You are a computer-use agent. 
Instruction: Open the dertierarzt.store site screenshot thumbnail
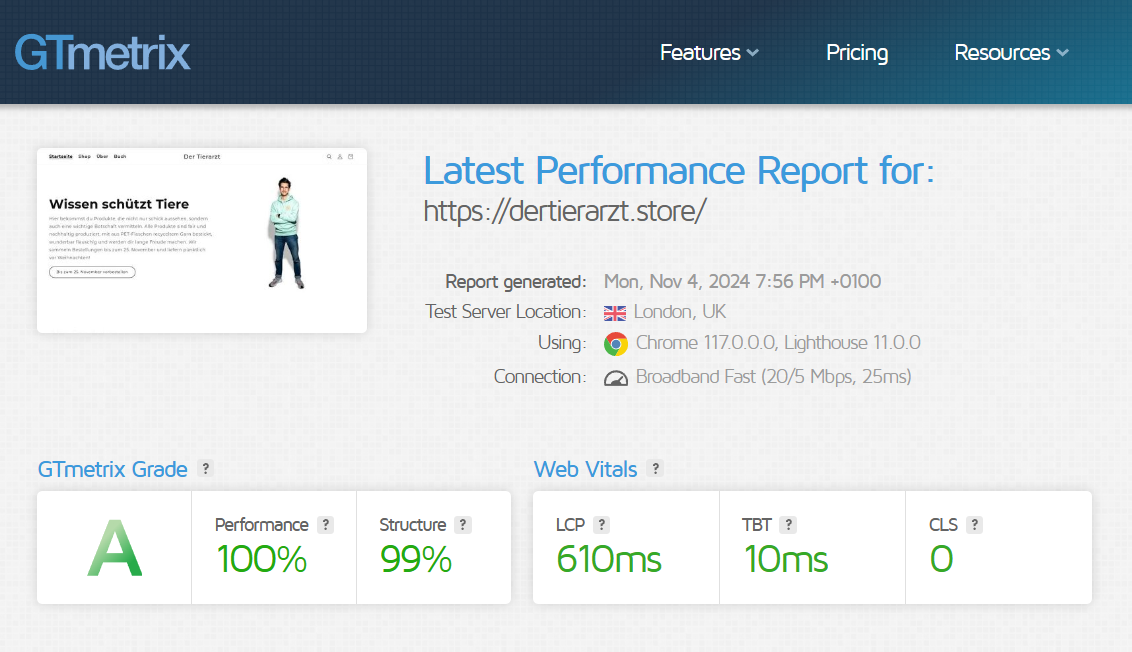pos(202,240)
